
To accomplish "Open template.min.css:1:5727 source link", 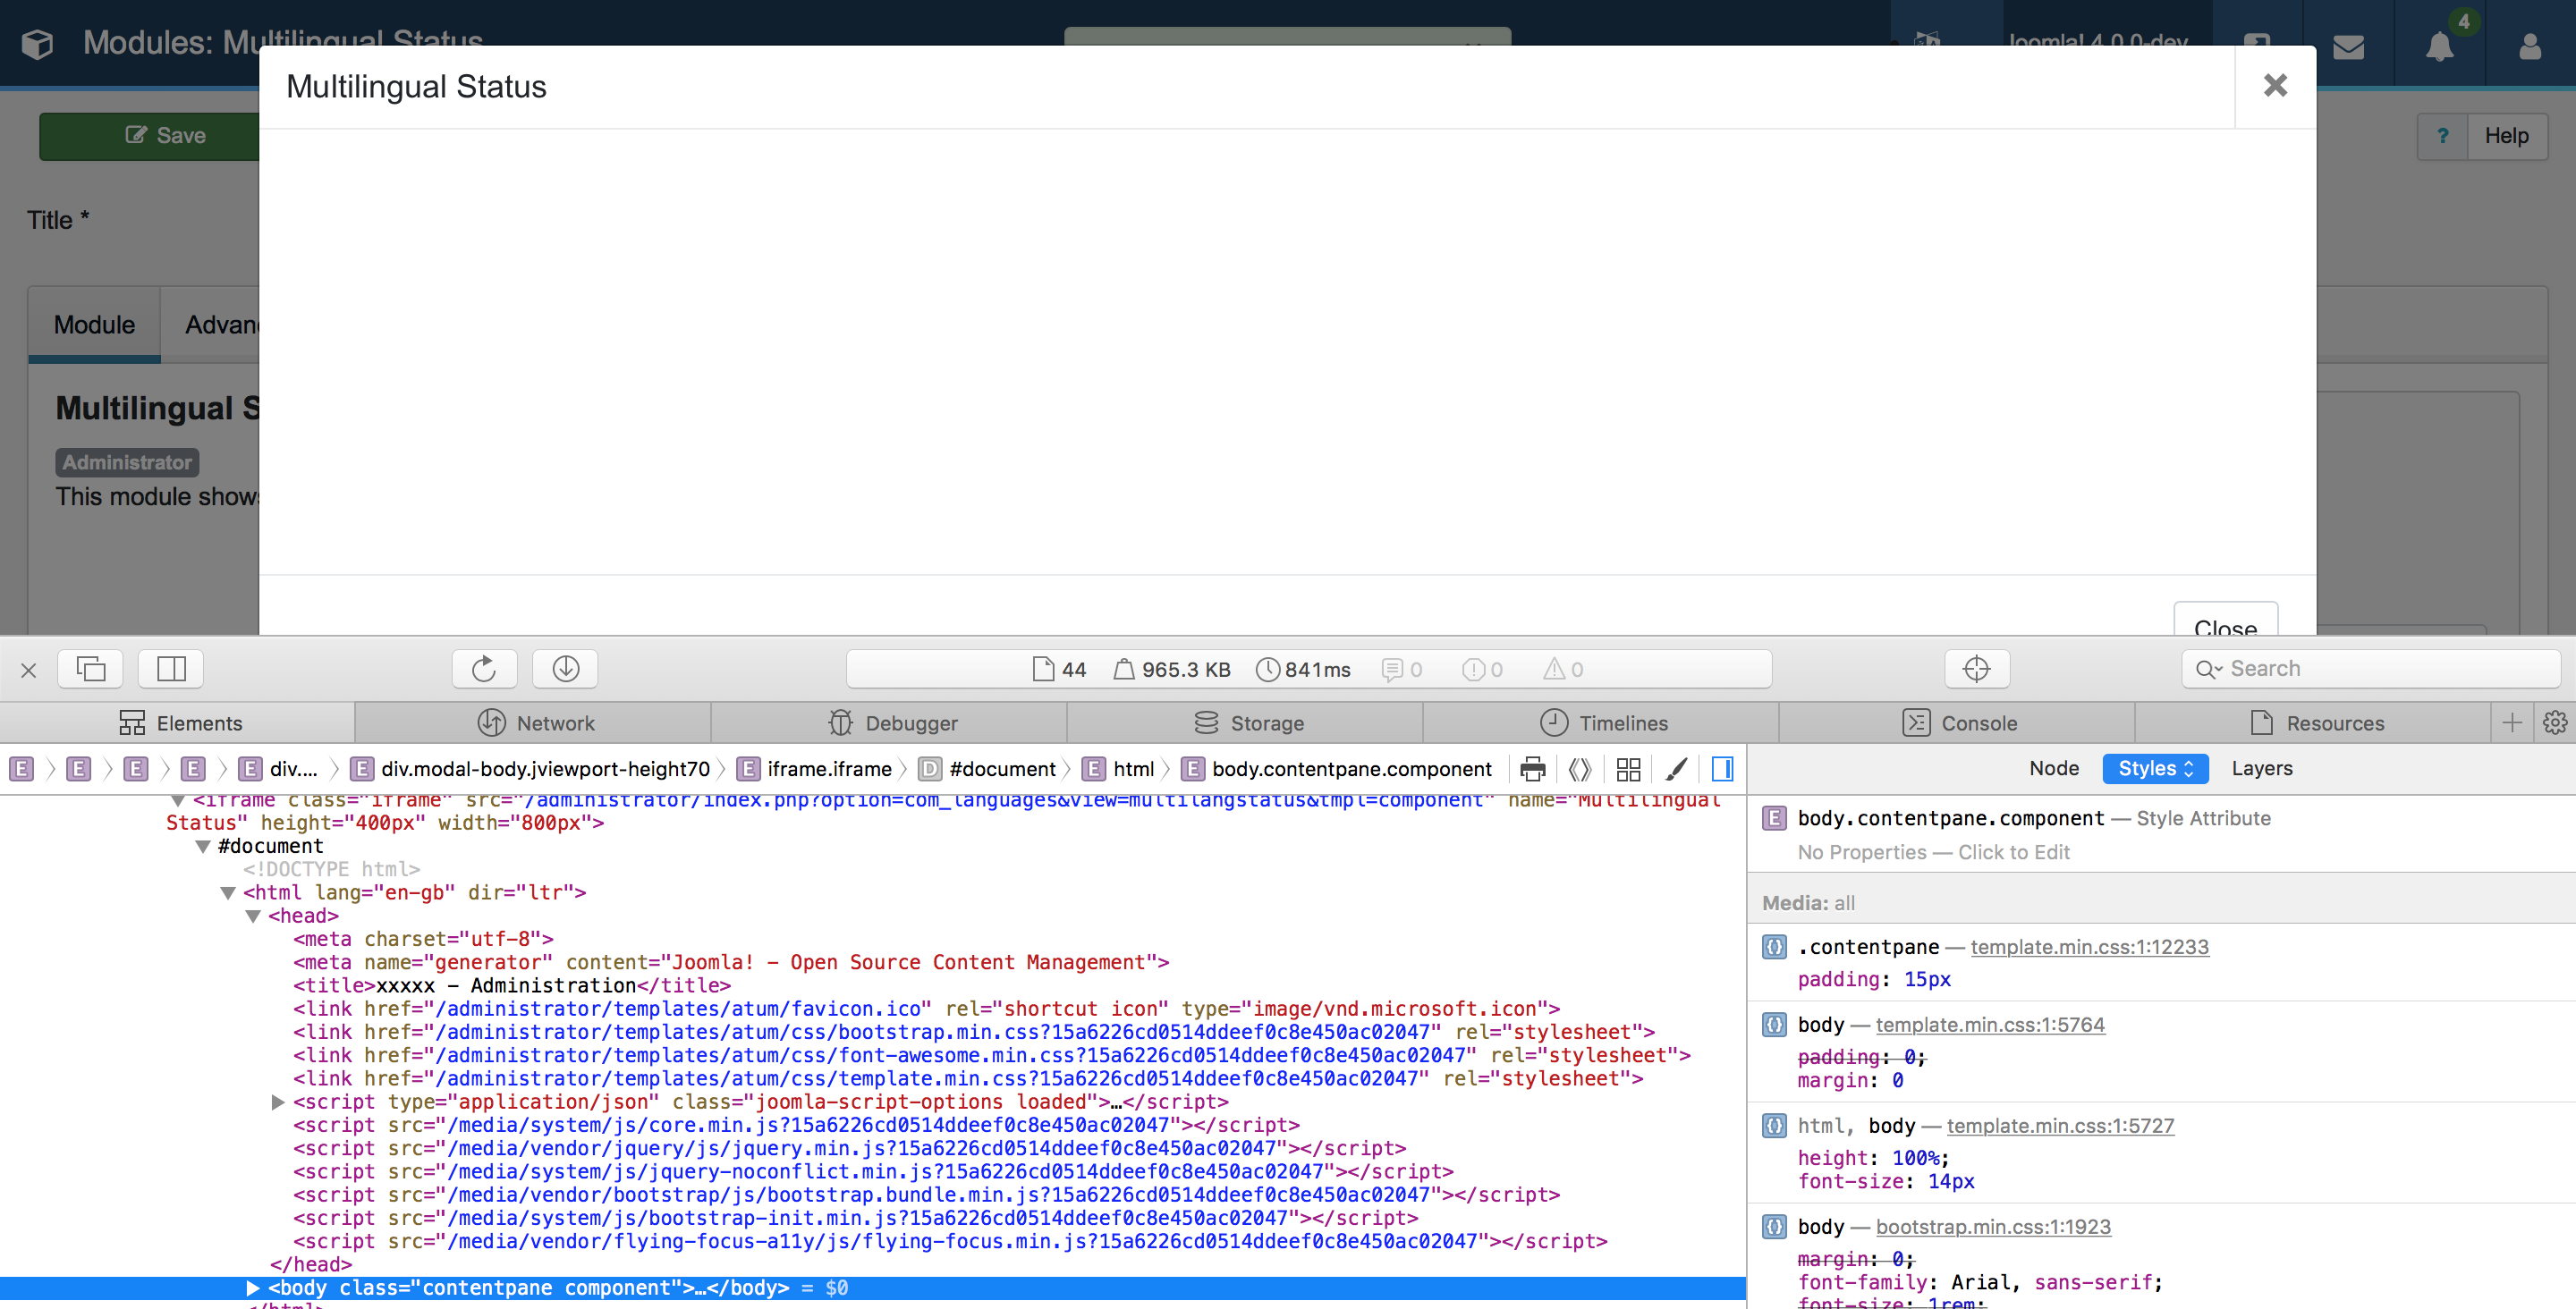I will click(x=2060, y=1126).
